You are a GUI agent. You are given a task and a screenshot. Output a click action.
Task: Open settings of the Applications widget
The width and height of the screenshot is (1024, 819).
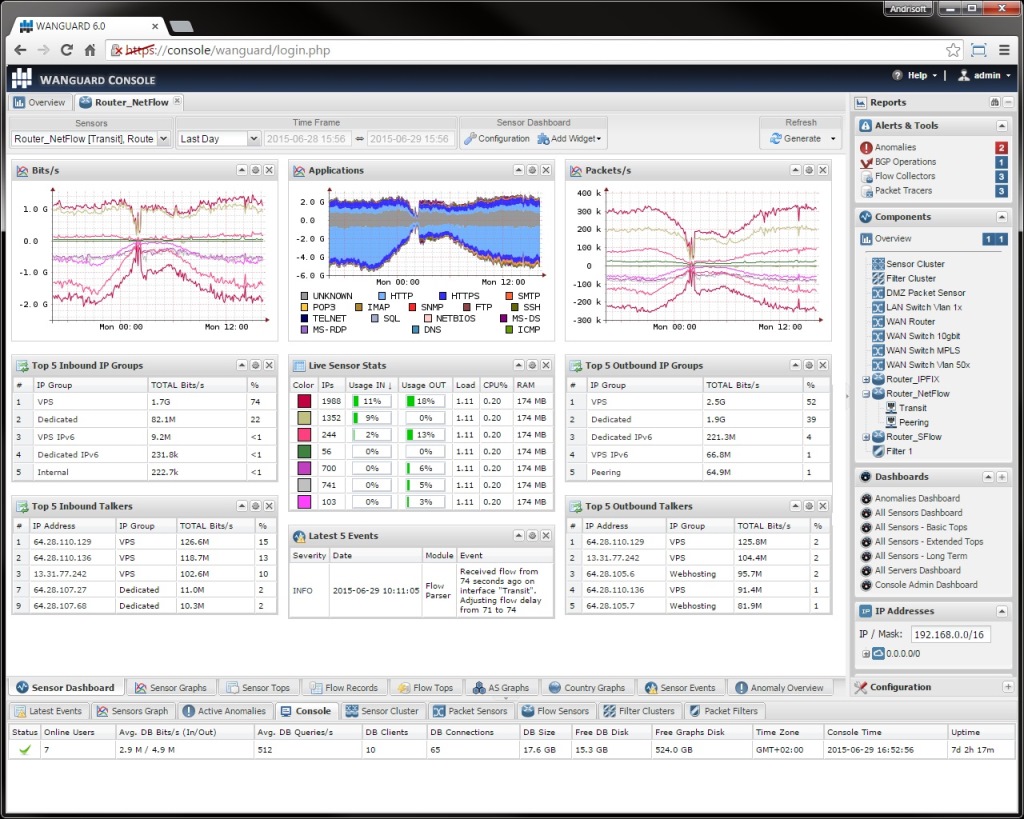(532, 170)
